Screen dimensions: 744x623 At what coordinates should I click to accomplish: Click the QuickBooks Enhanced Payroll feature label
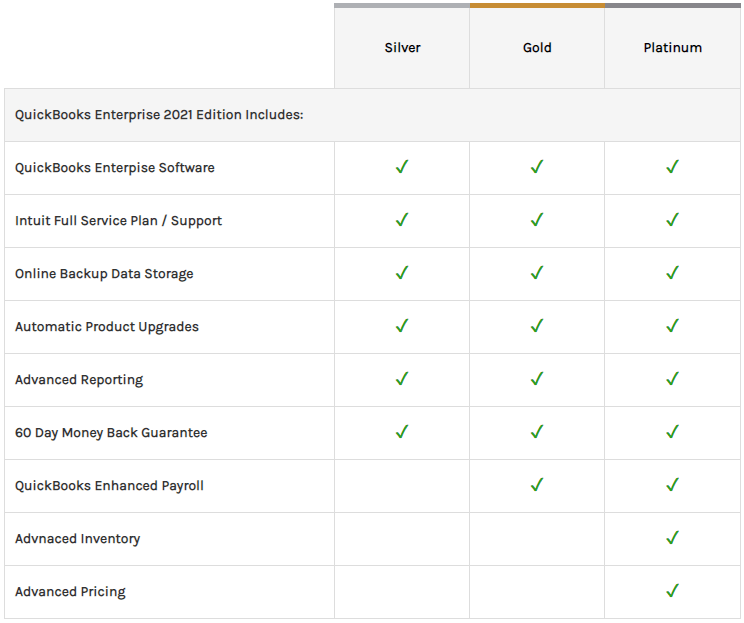click(x=109, y=486)
